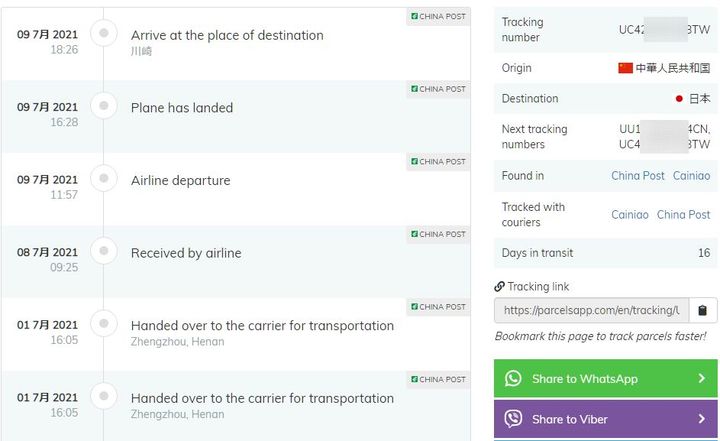This screenshot has height=441, width=720.
Task: Click timeline circle for Plane has landed
Action: coord(104,107)
